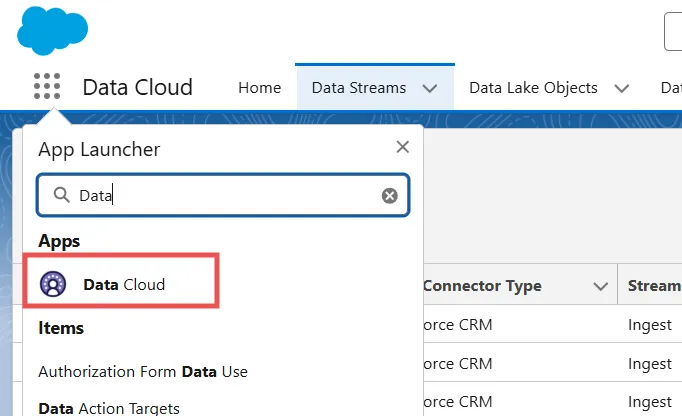
Task: Switch to the Home tab
Action: tap(259, 88)
